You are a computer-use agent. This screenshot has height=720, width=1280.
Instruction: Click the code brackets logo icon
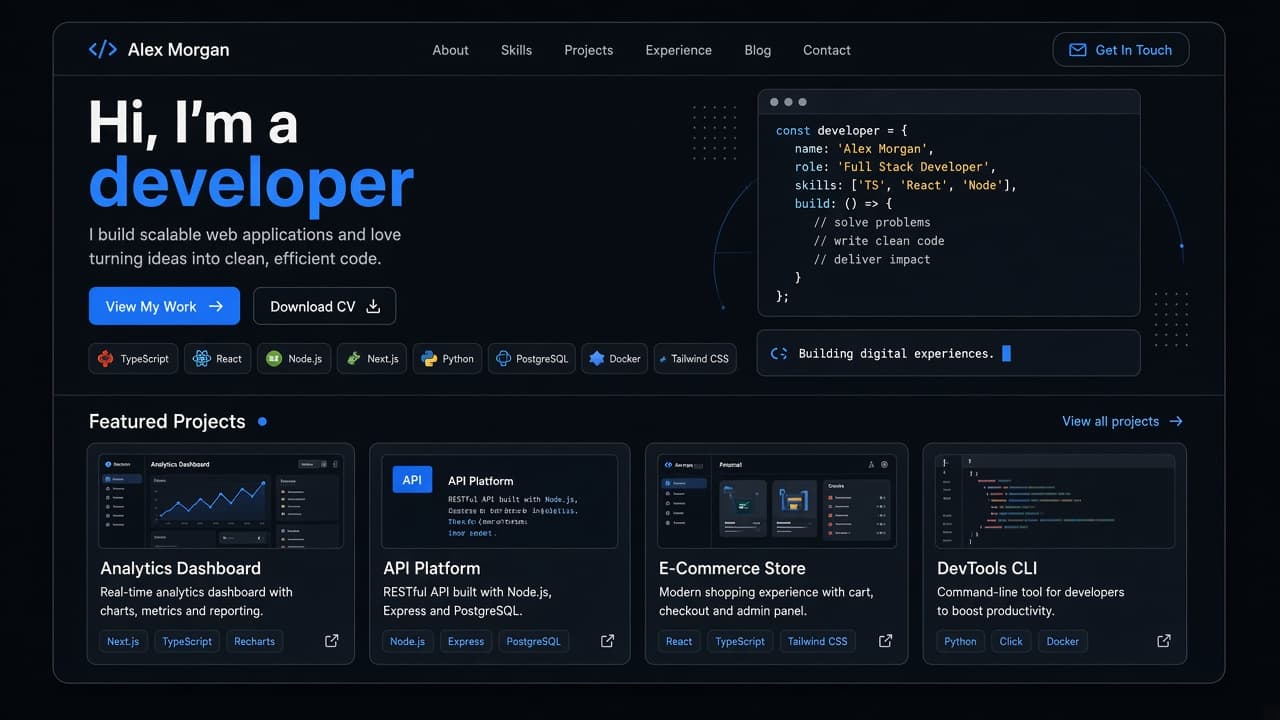pyautogui.click(x=103, y=50)
